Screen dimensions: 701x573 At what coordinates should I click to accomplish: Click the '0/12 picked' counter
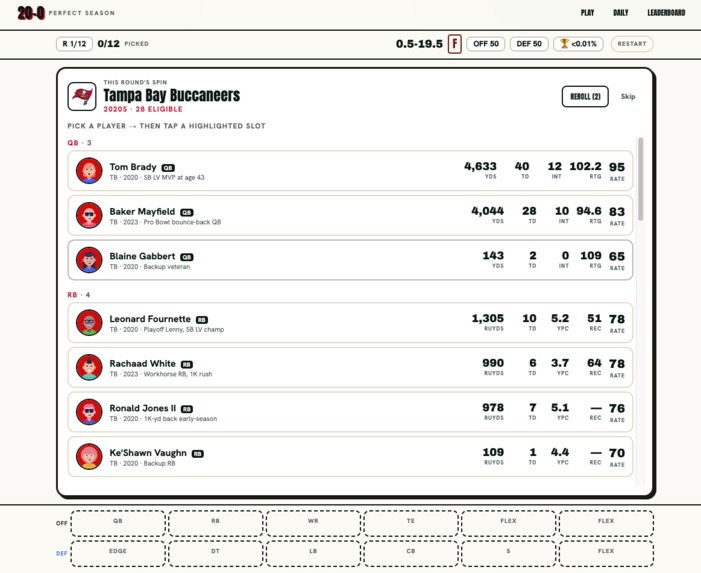(123, 44)
